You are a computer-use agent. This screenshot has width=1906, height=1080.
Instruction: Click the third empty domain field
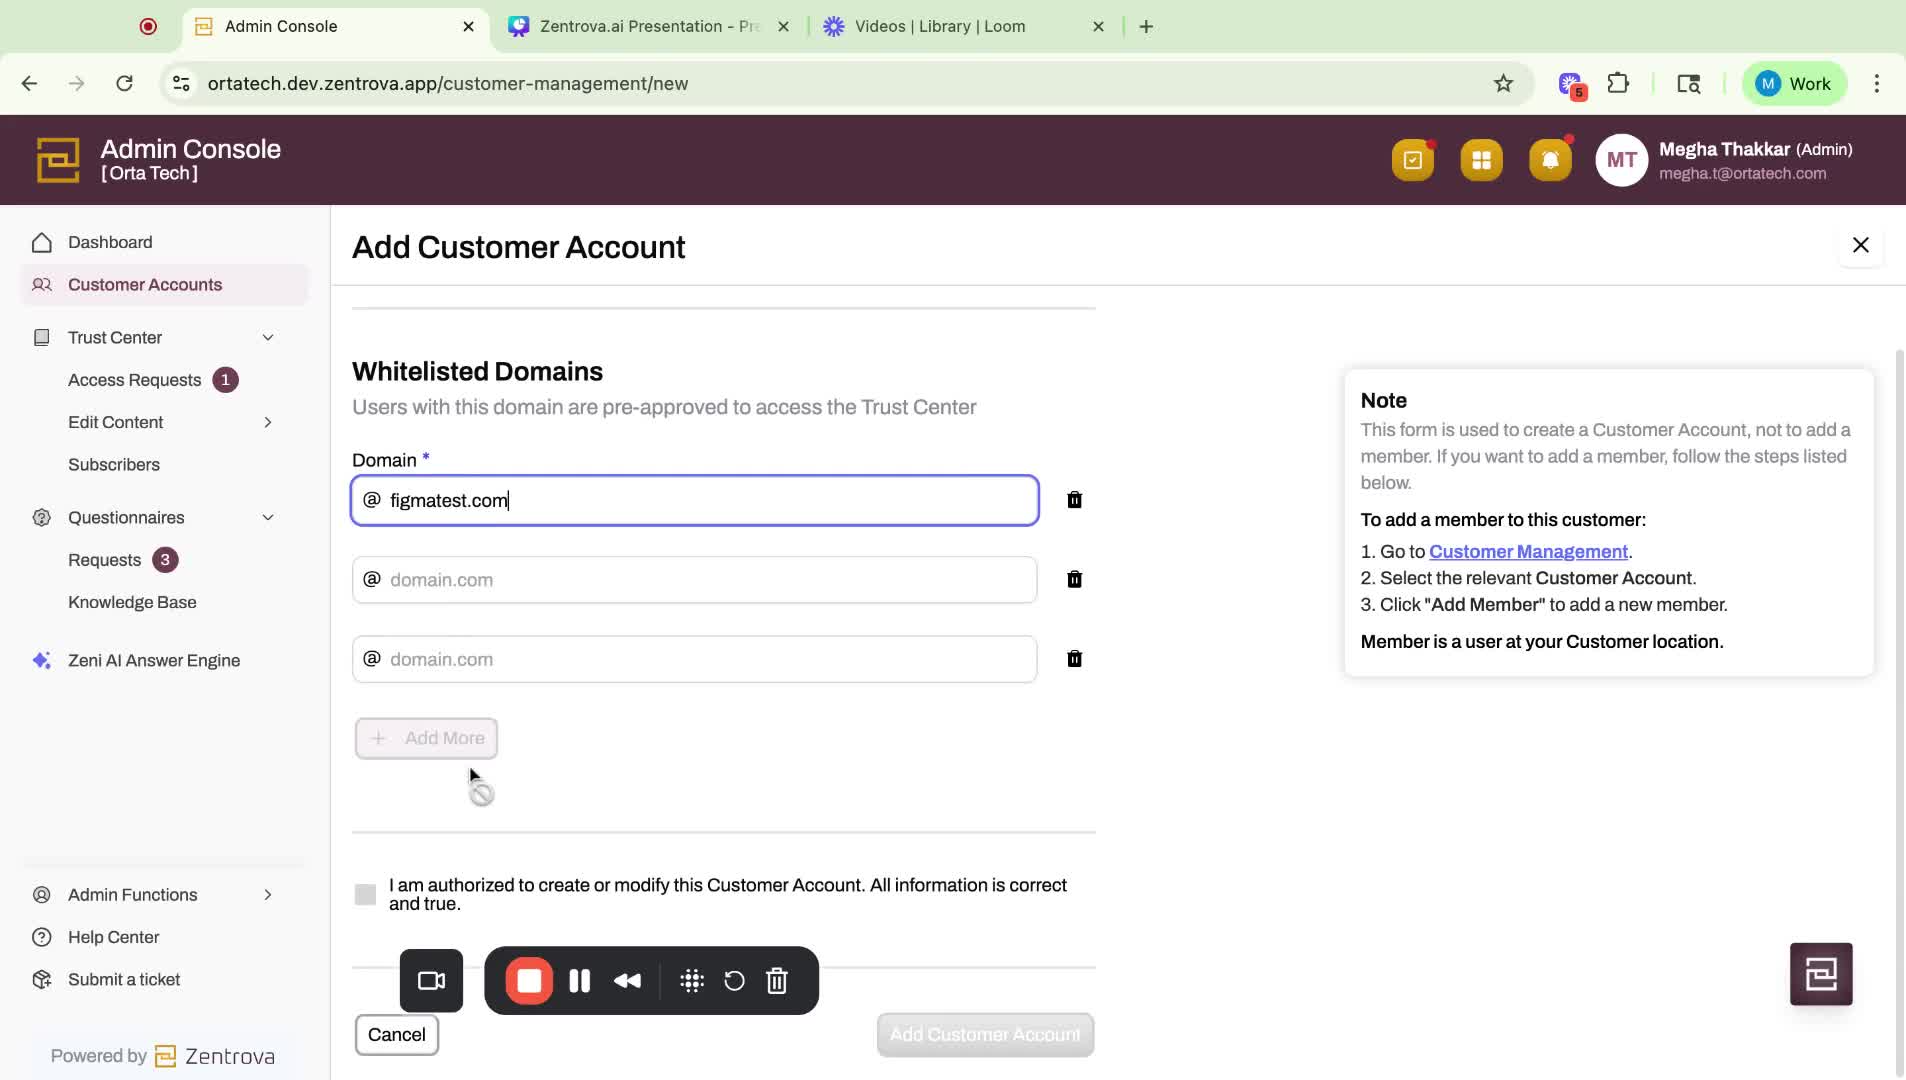pyautogui.click(x=695, y=660)
